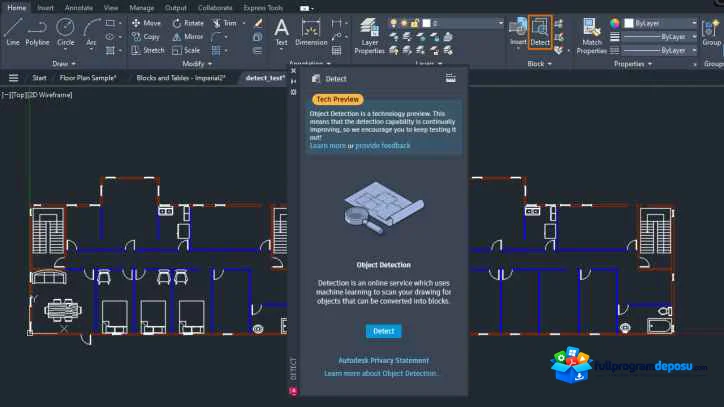Open the ByLayer lineweight dropdown
This screenshot has width=724, height=407.
click(660, 36)
